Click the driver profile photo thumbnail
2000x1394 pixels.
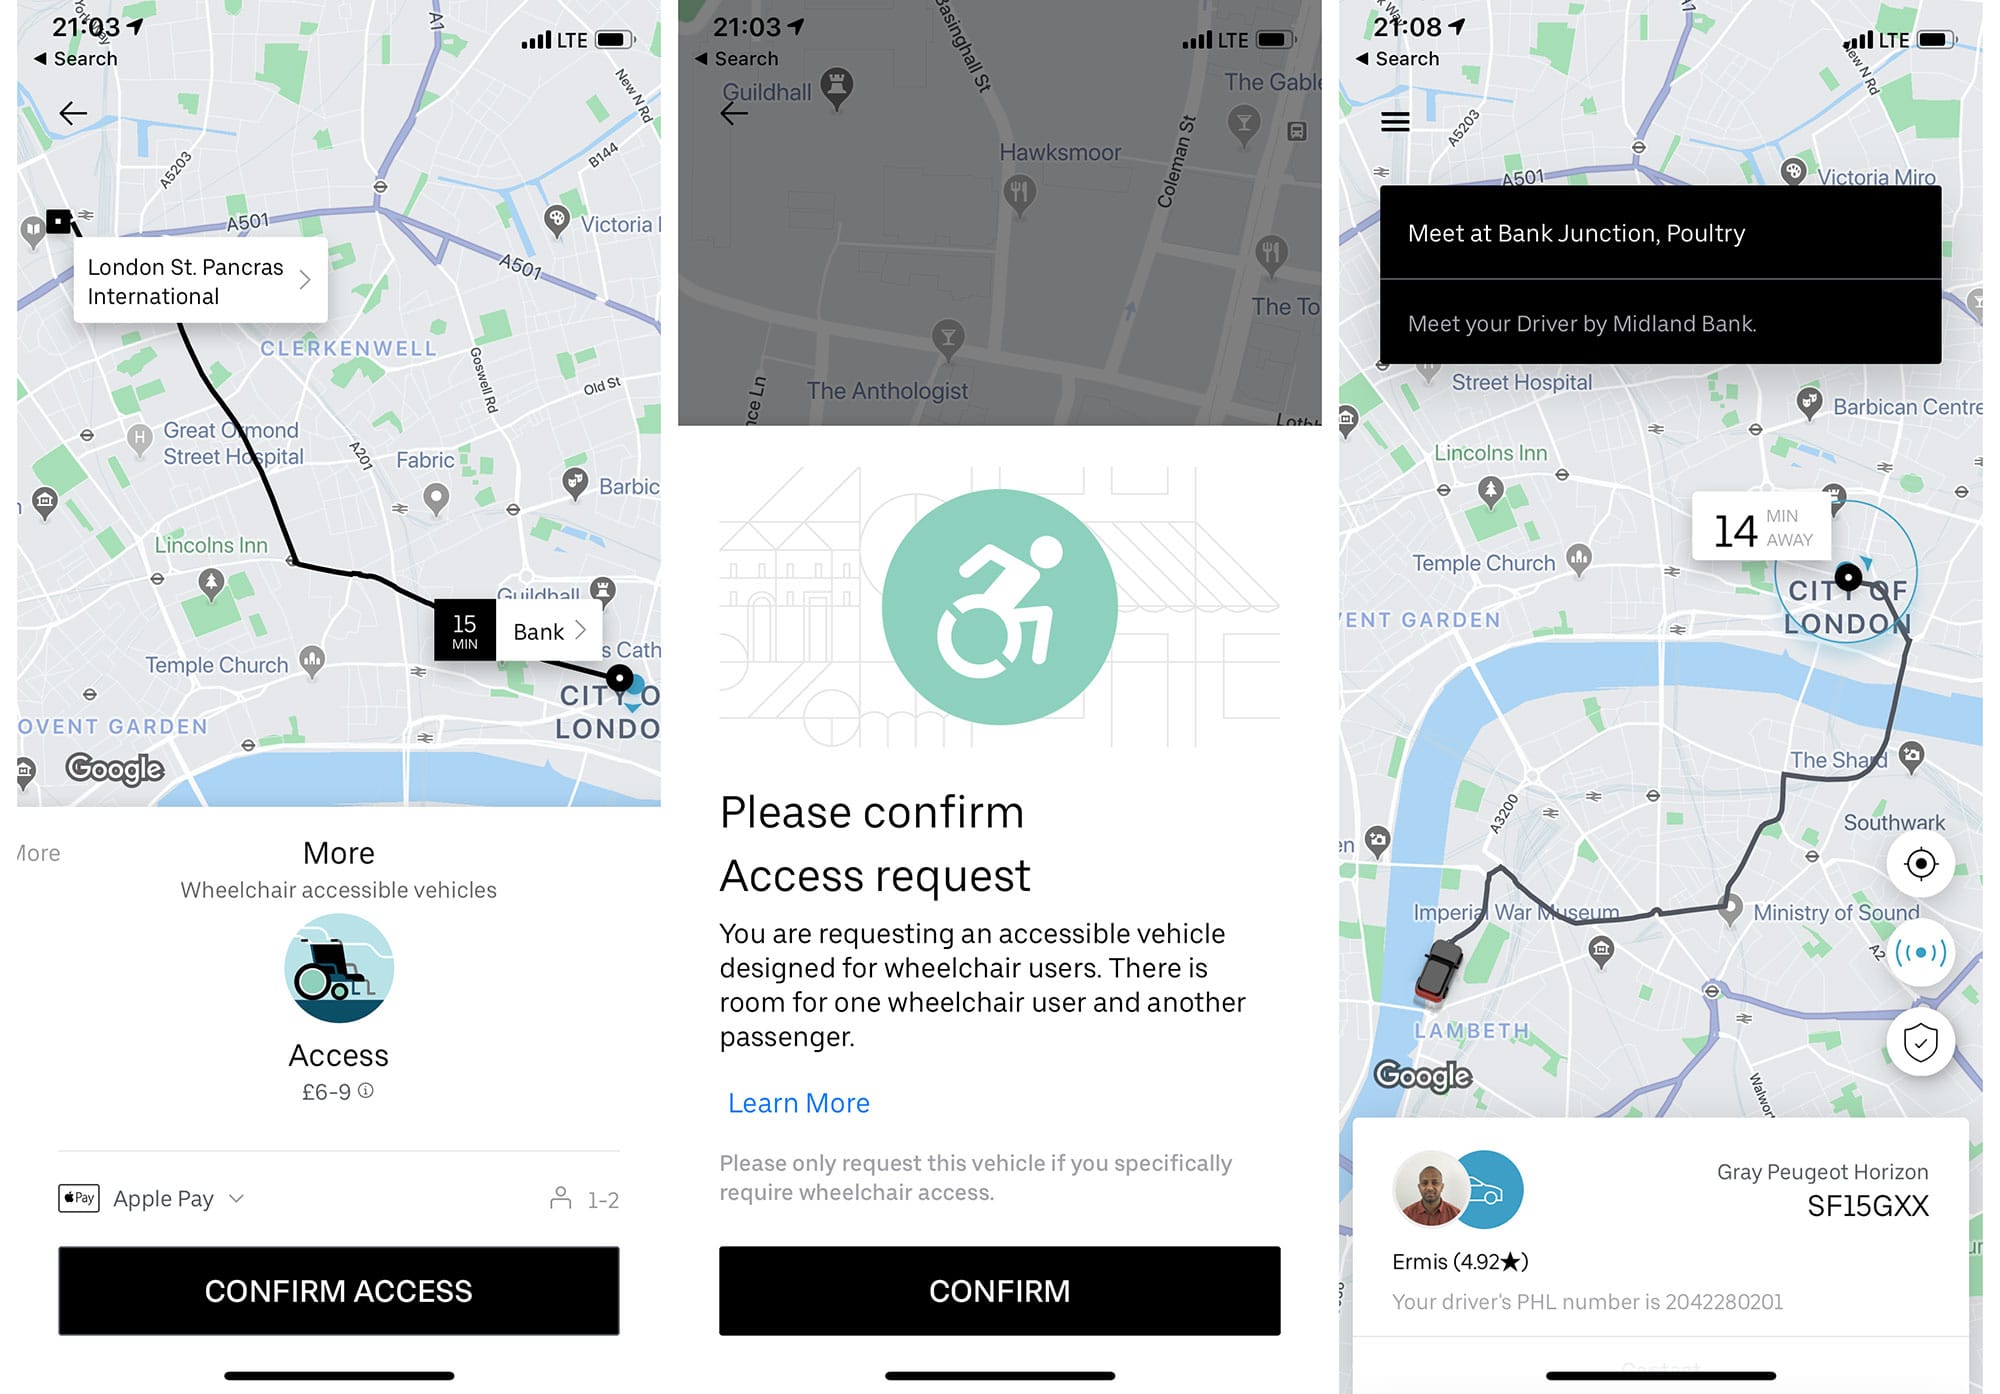tap(1430, 1190)
